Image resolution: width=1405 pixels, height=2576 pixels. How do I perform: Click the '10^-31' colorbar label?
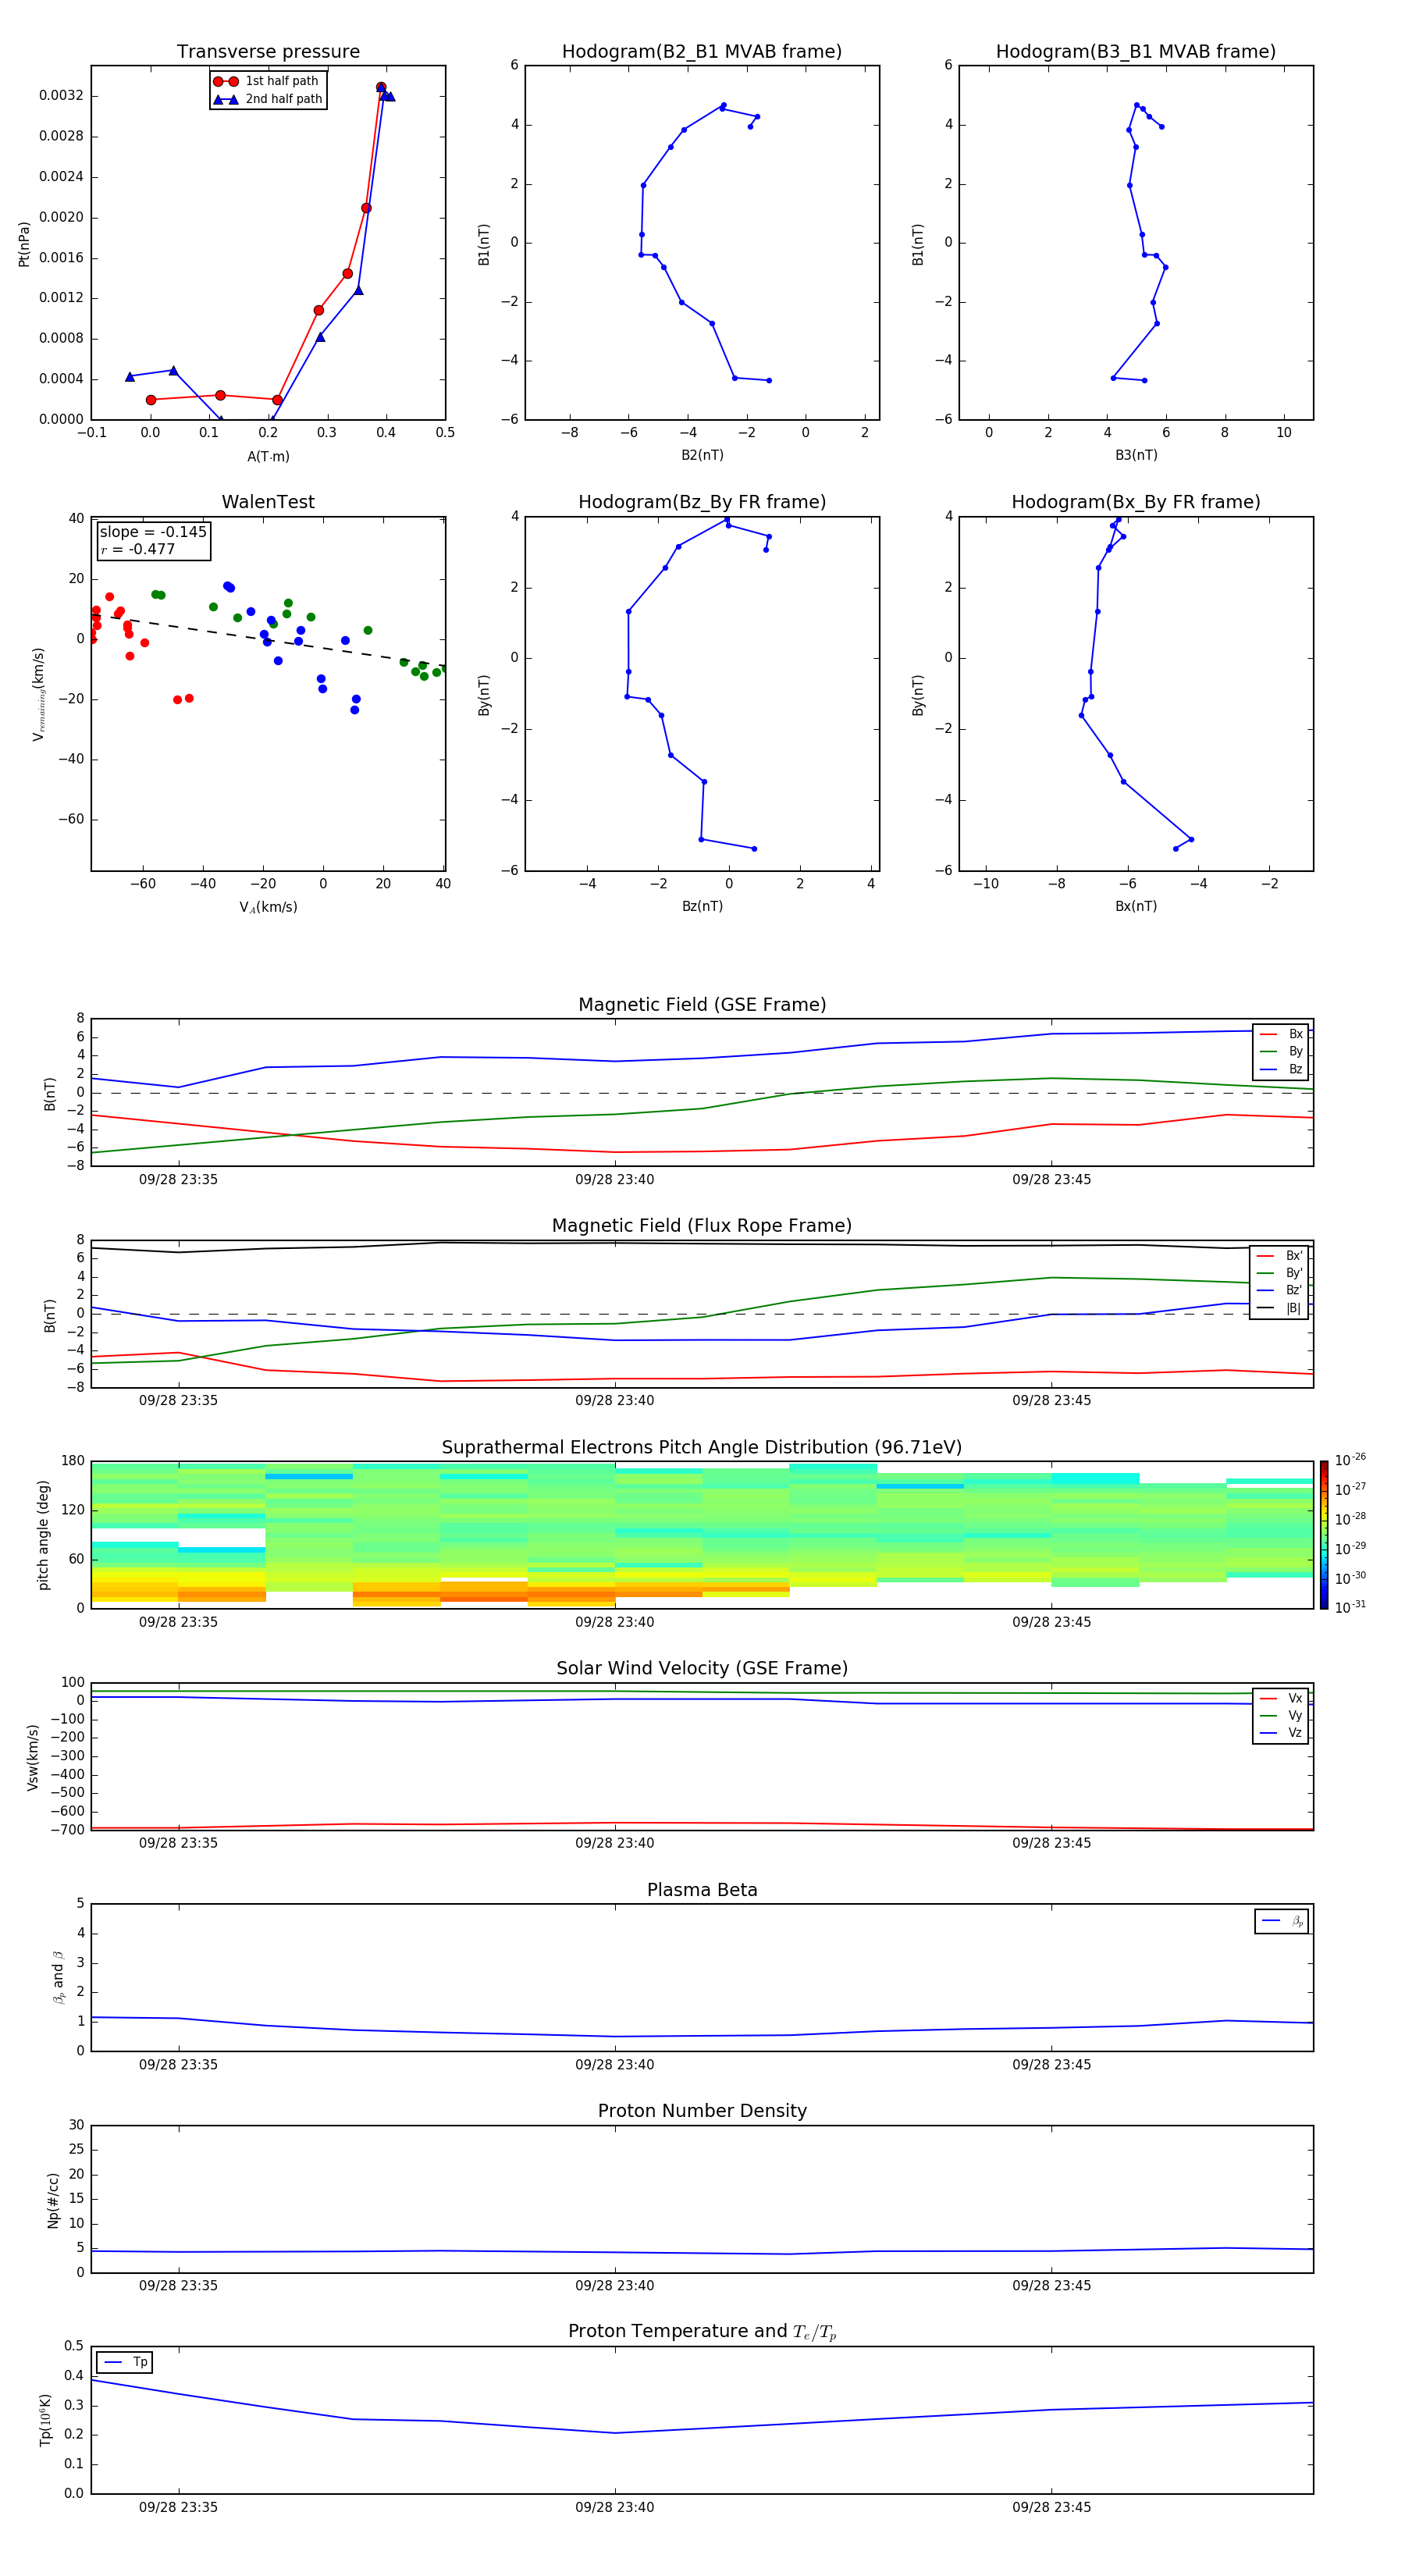(1350, 1607)
